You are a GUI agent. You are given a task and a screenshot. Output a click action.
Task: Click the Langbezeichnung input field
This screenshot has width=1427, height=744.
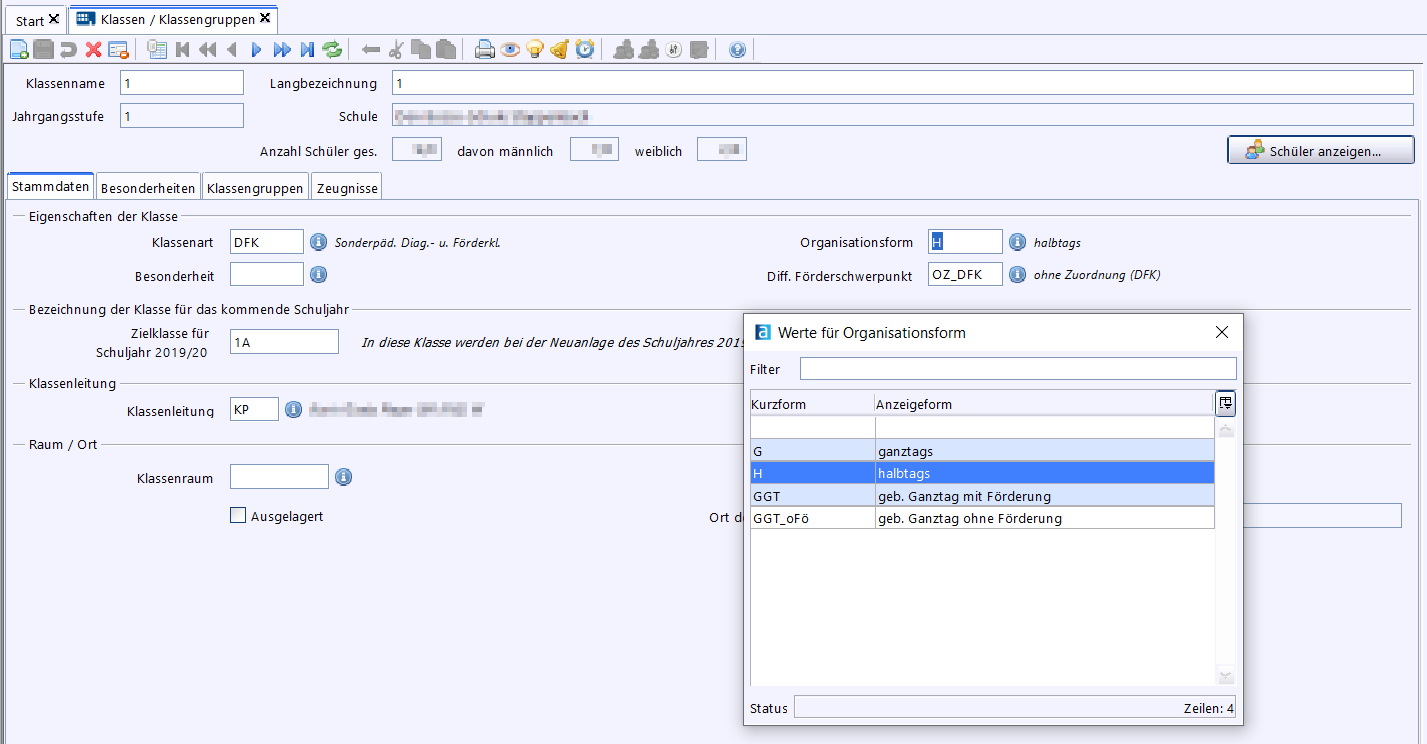point(903,83)
